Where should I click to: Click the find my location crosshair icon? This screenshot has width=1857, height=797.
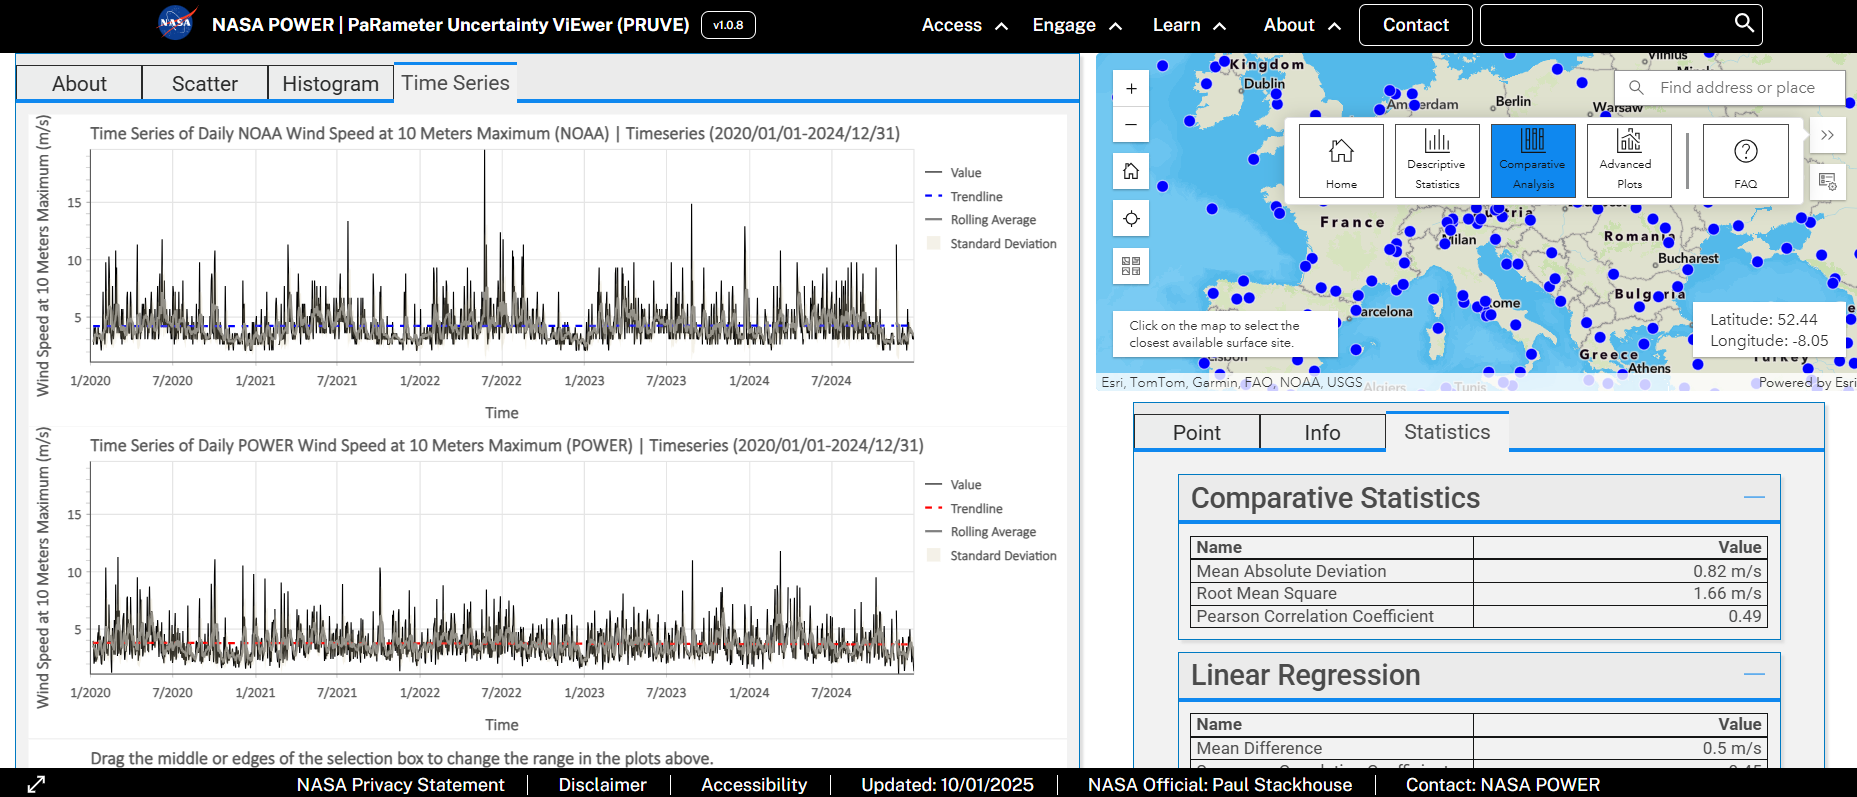(1131, 219)
